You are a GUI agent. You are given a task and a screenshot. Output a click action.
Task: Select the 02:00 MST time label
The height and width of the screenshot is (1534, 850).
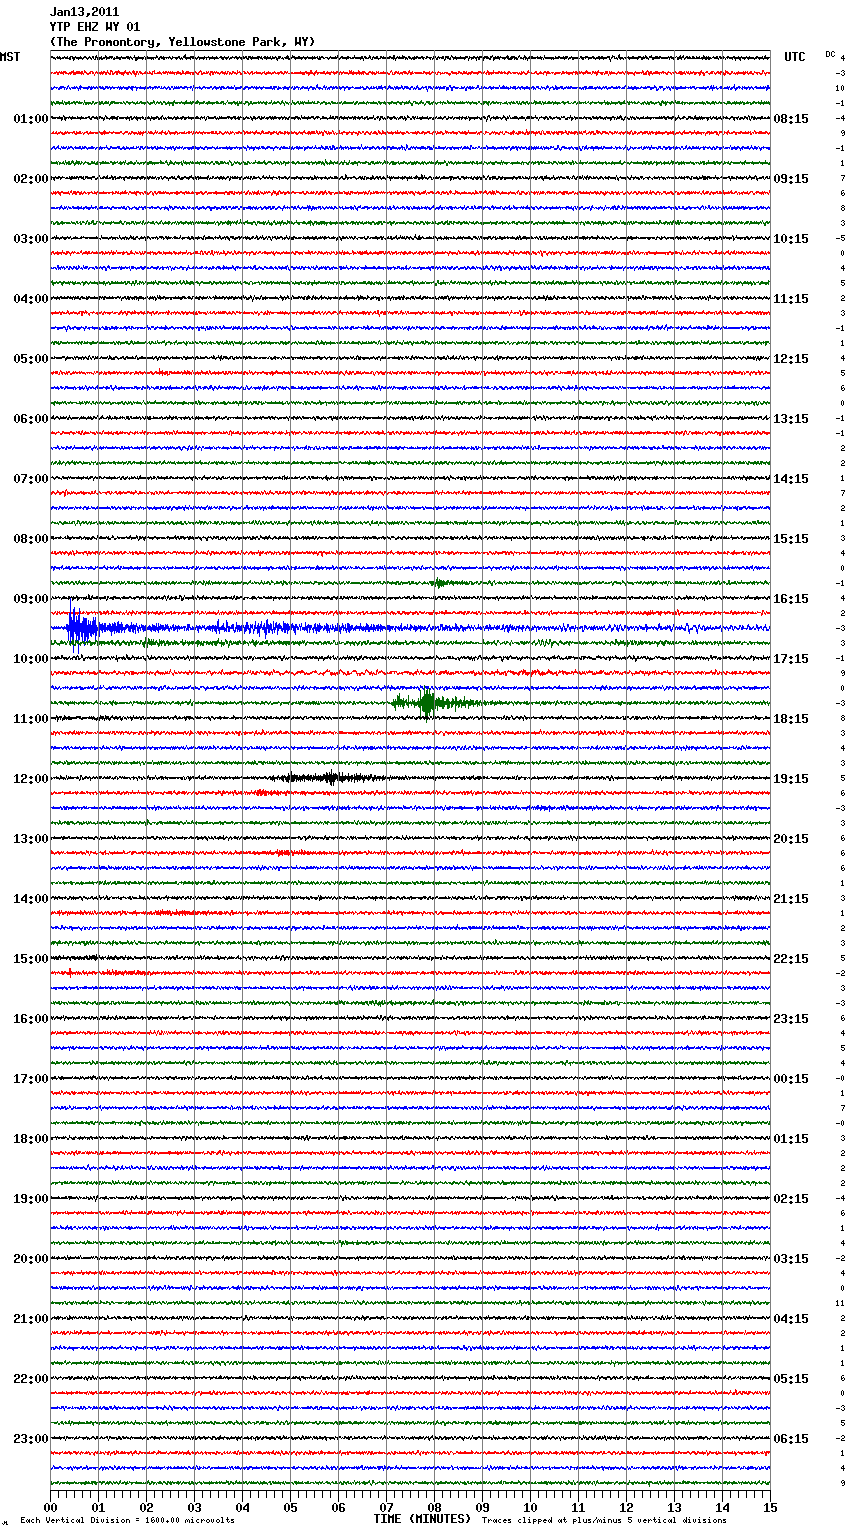pyautogui.click(x=30, y=179)
